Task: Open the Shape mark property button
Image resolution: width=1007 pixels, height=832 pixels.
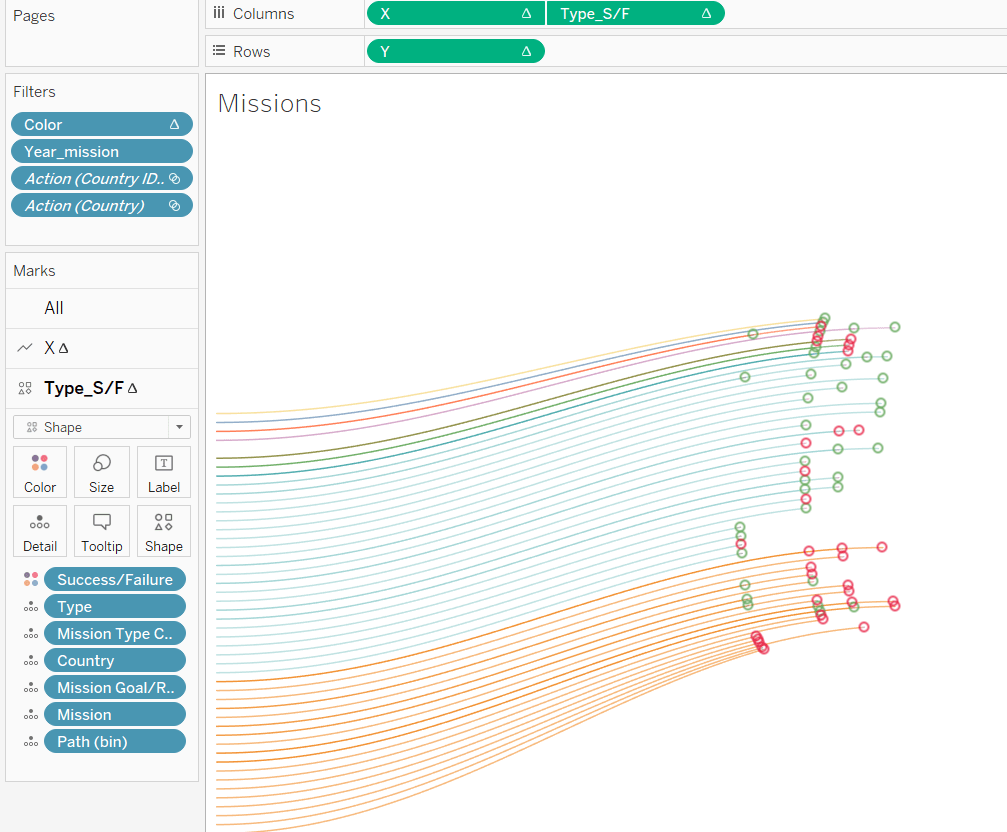Action: coord(163,531)
